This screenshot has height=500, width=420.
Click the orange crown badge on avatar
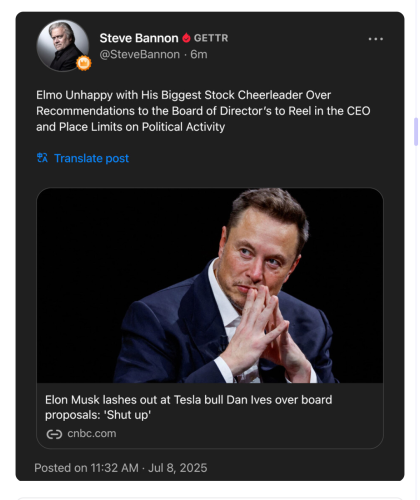pyautogui.click(x=84, y=63)
